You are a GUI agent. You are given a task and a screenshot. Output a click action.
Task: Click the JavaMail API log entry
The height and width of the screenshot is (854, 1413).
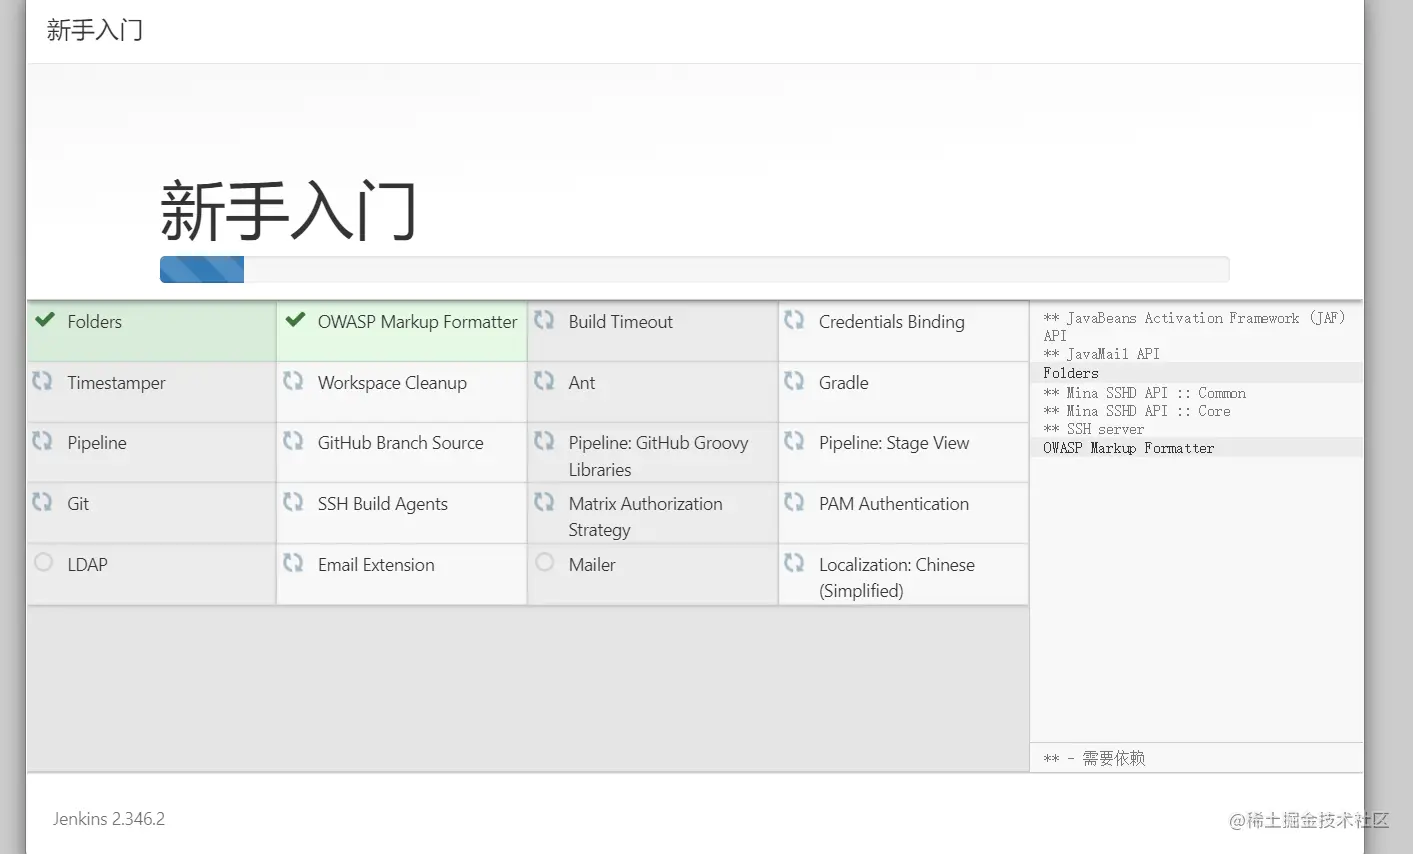[1102, 354]
